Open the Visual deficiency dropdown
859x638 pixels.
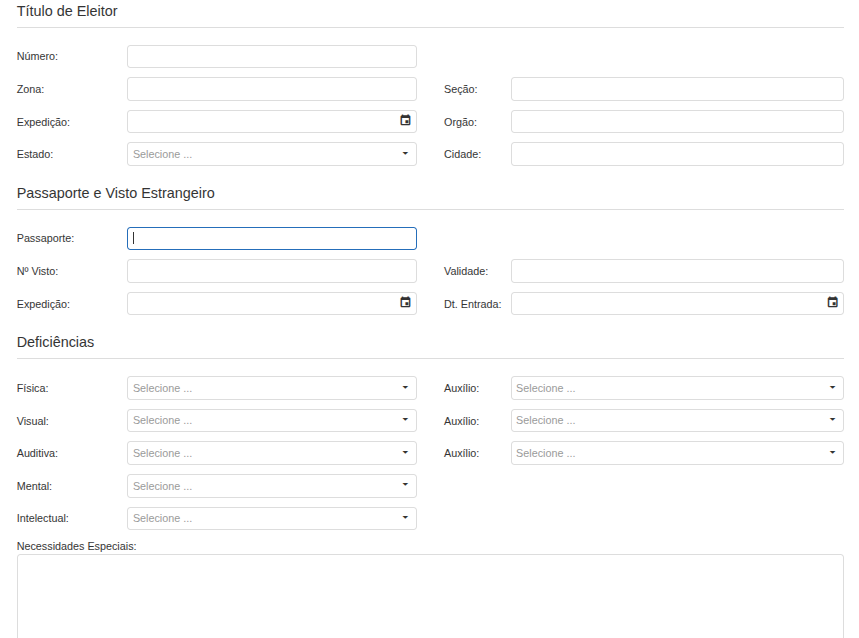271,420
